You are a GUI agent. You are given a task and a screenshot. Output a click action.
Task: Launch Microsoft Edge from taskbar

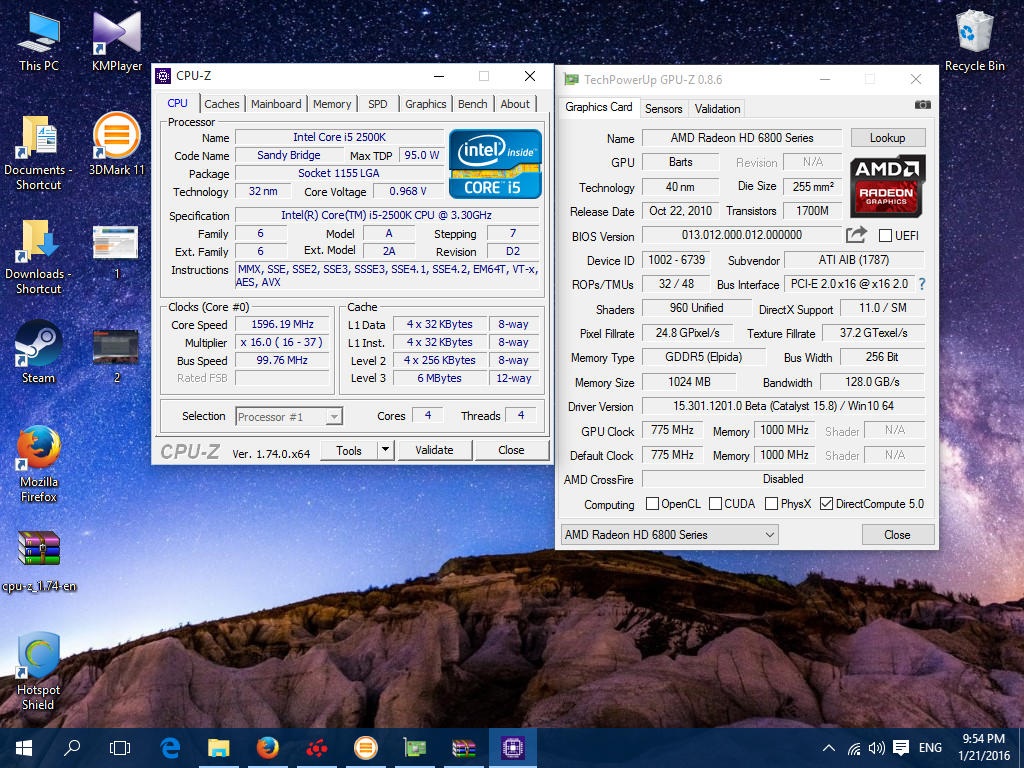click(170, 748)
